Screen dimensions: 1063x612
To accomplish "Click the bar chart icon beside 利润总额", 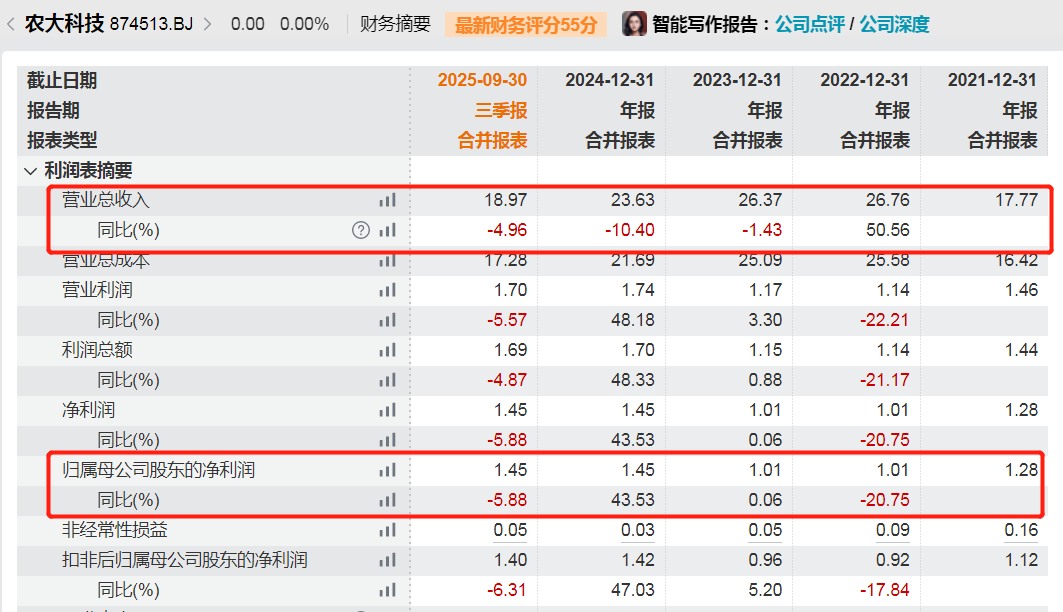I will 388,349.
